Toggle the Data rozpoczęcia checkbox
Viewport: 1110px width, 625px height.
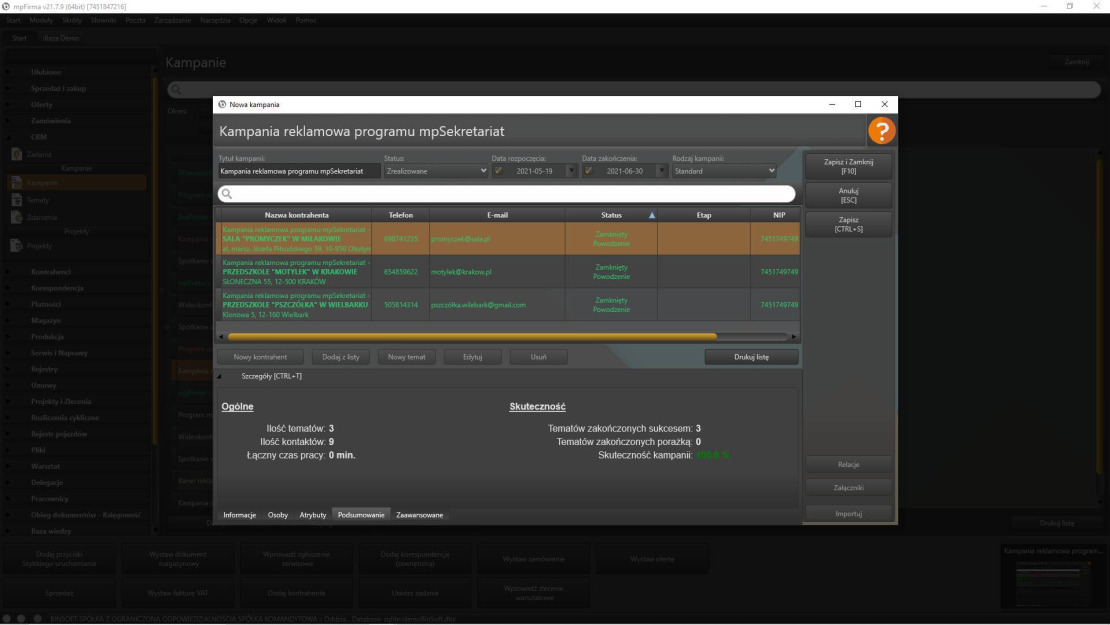(498, 171)
